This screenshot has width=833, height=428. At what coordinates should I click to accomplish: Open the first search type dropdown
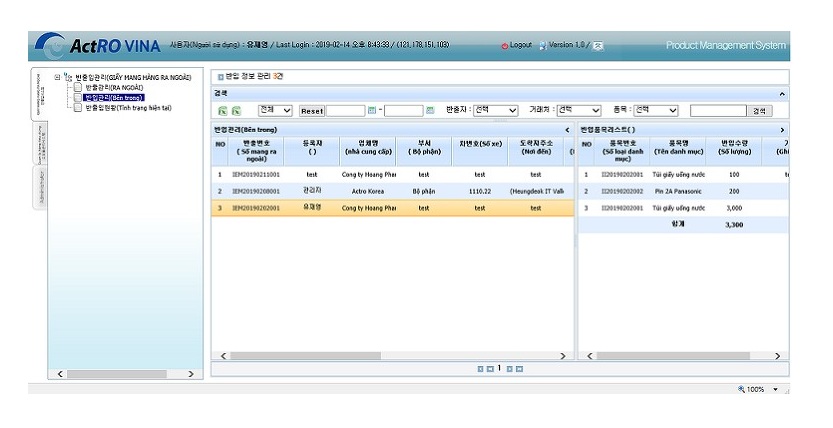tap(275, 110)
